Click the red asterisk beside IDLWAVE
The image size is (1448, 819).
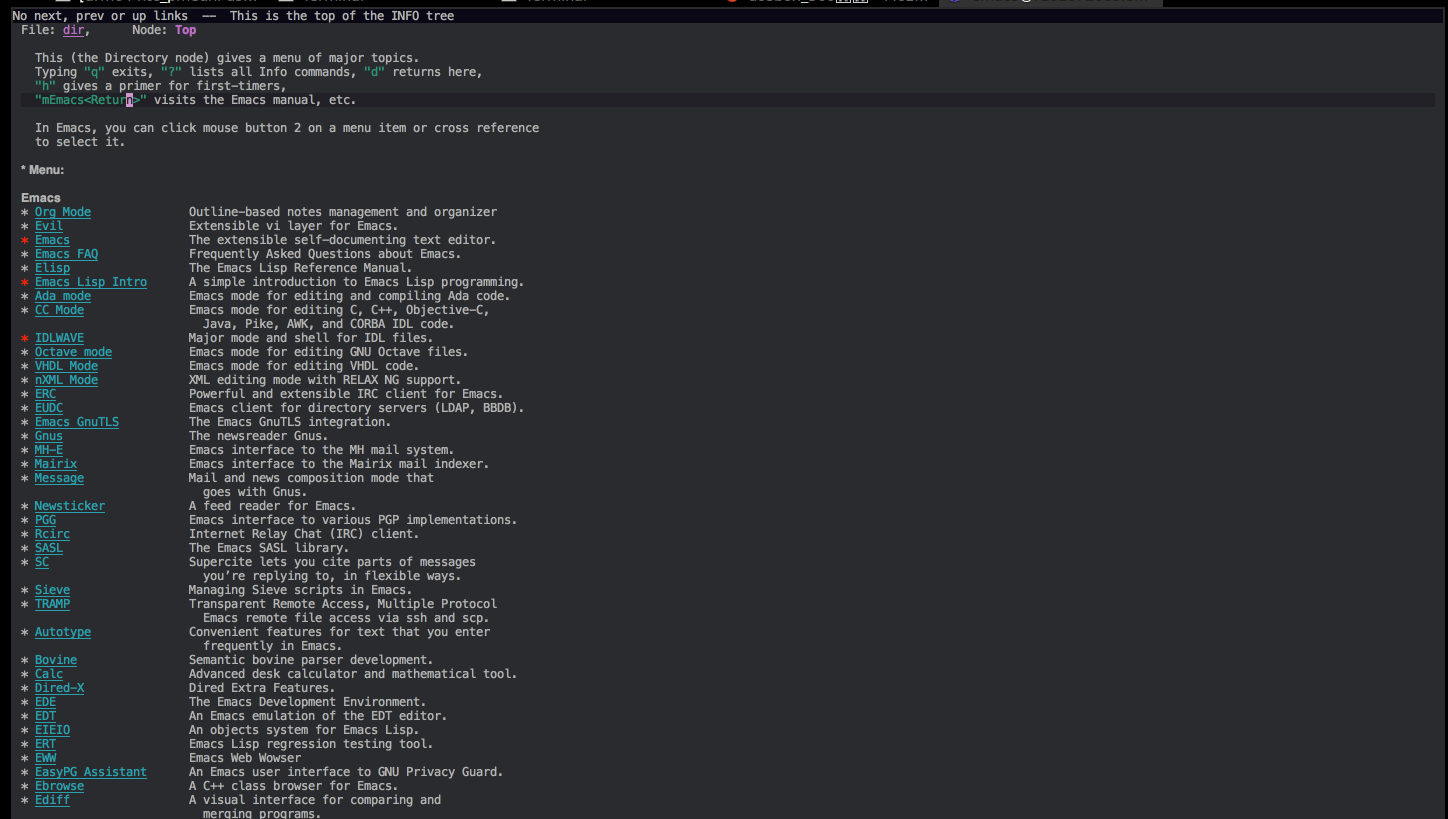(25, 338)
